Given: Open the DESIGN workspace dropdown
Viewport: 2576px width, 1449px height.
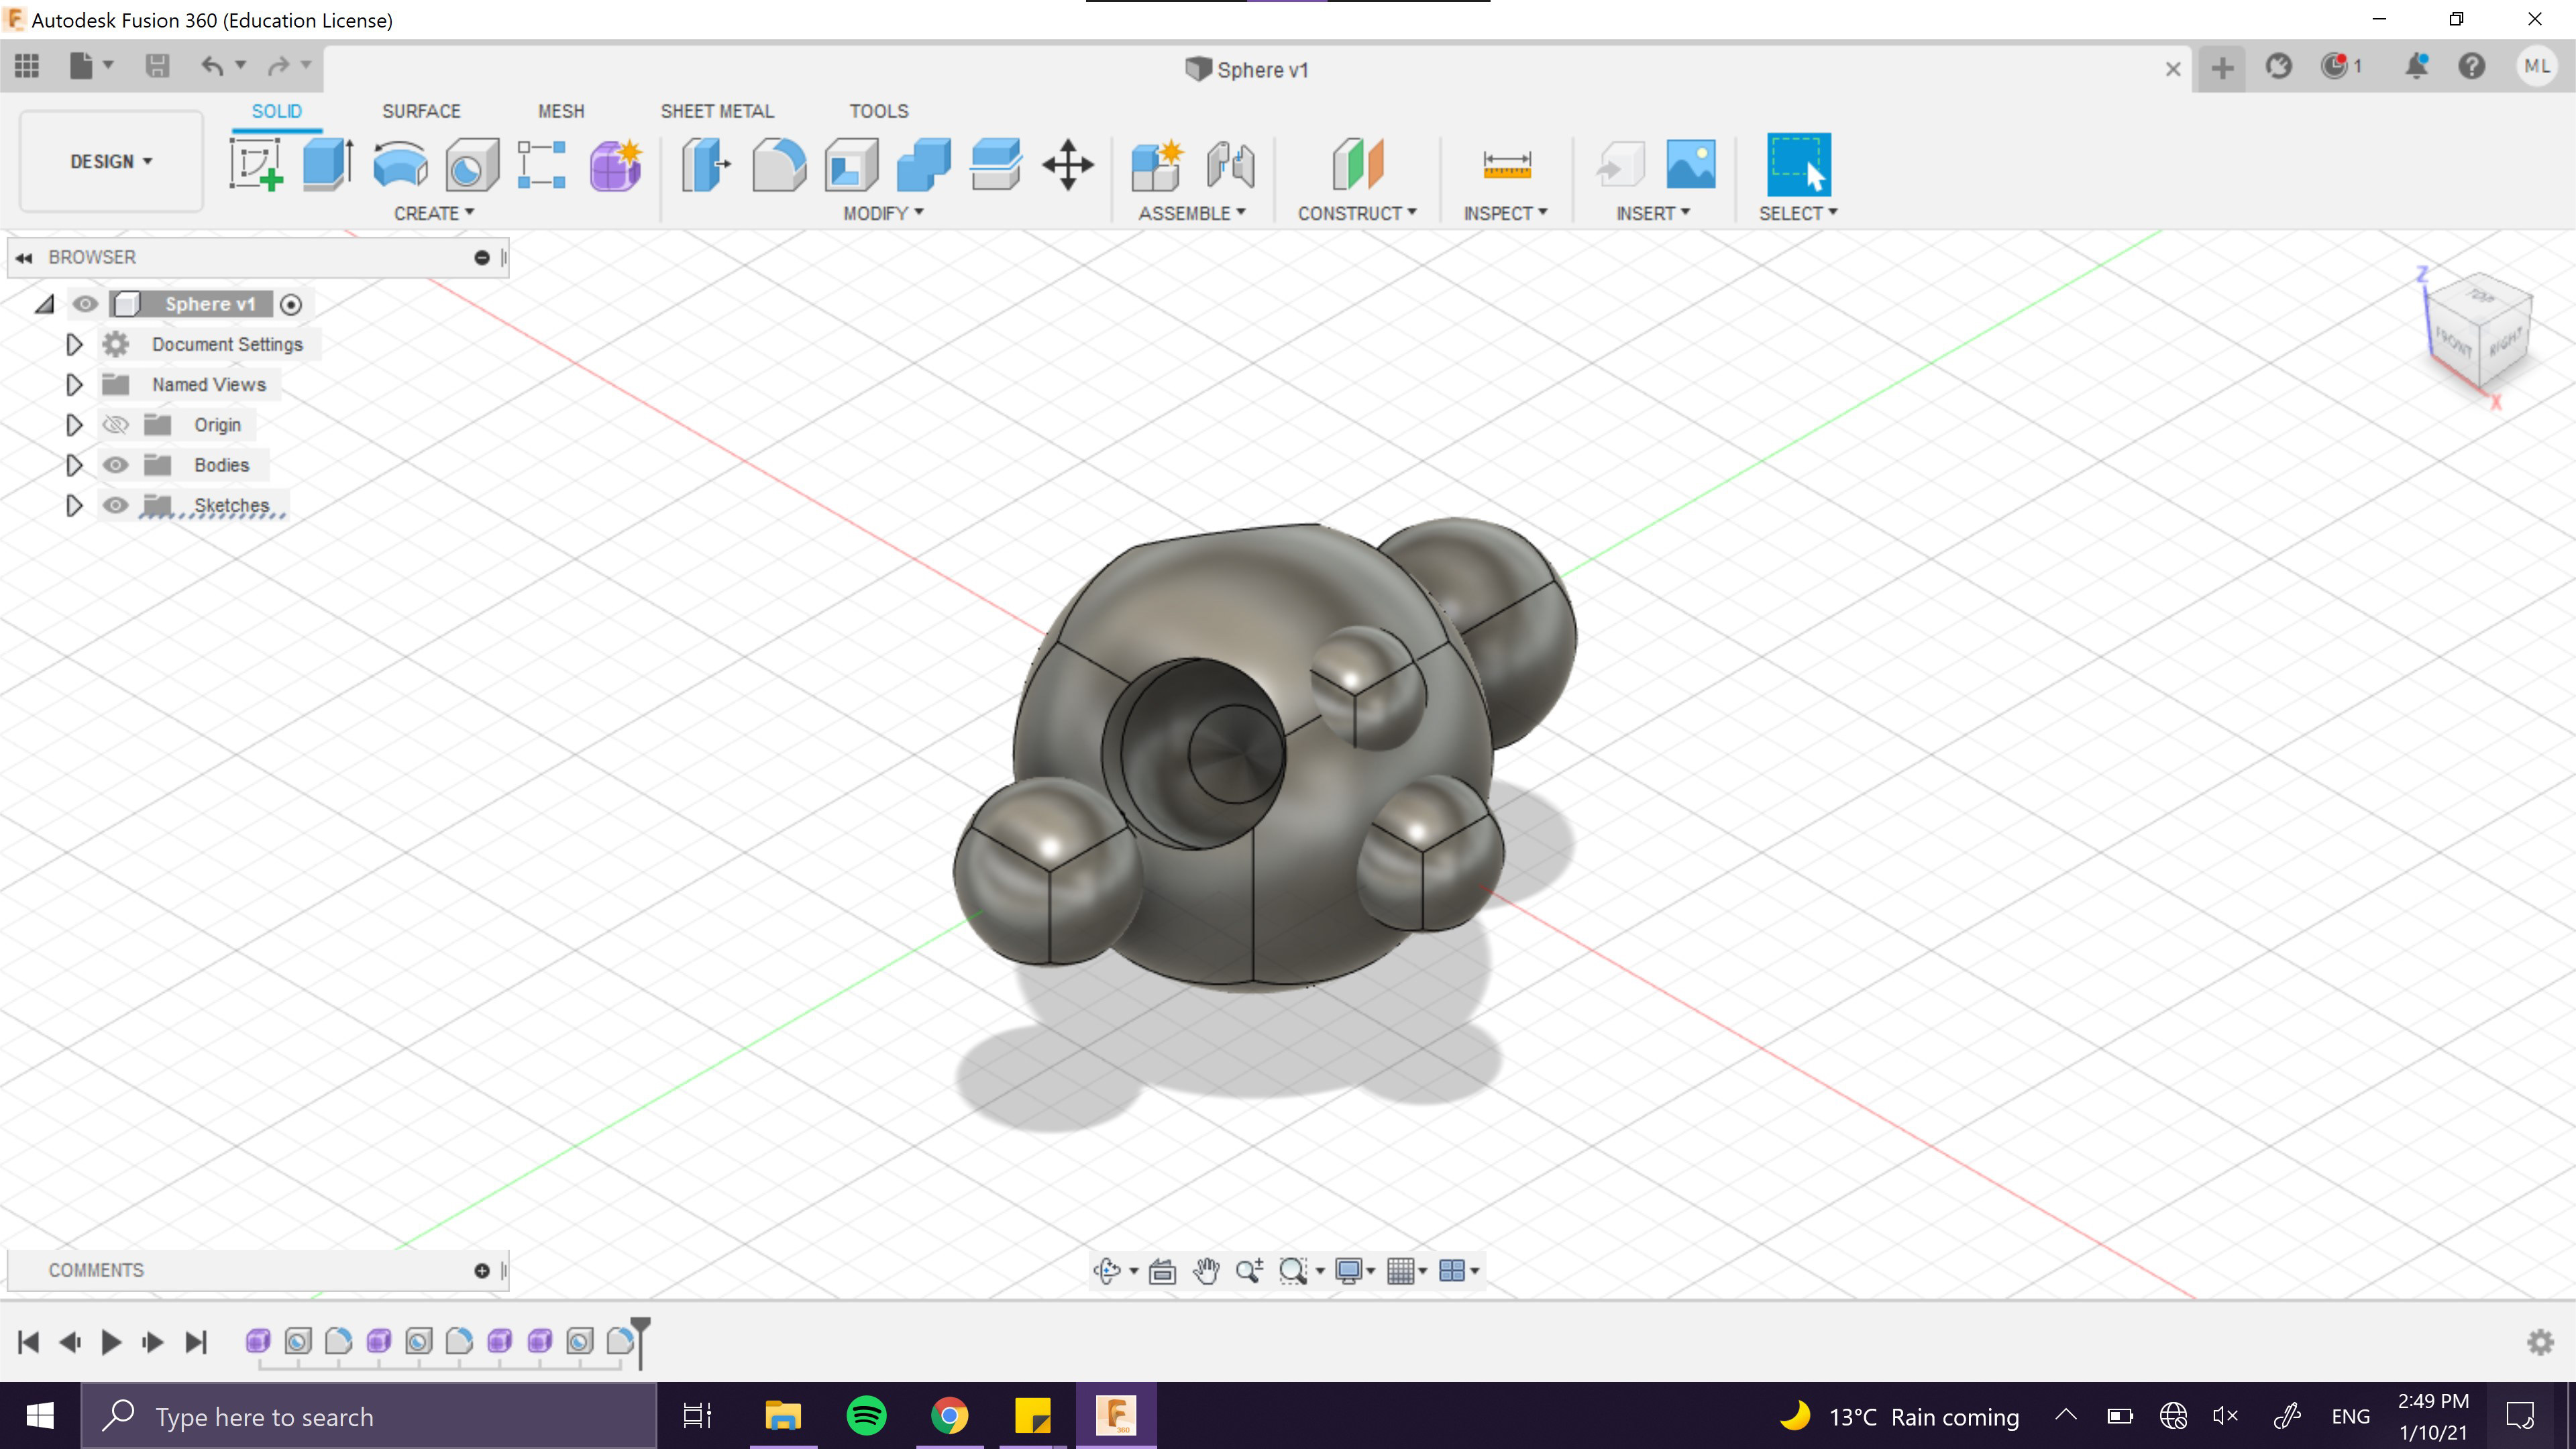Looking at the screenshot, I should pyautogui.click(x=111, y=161).
